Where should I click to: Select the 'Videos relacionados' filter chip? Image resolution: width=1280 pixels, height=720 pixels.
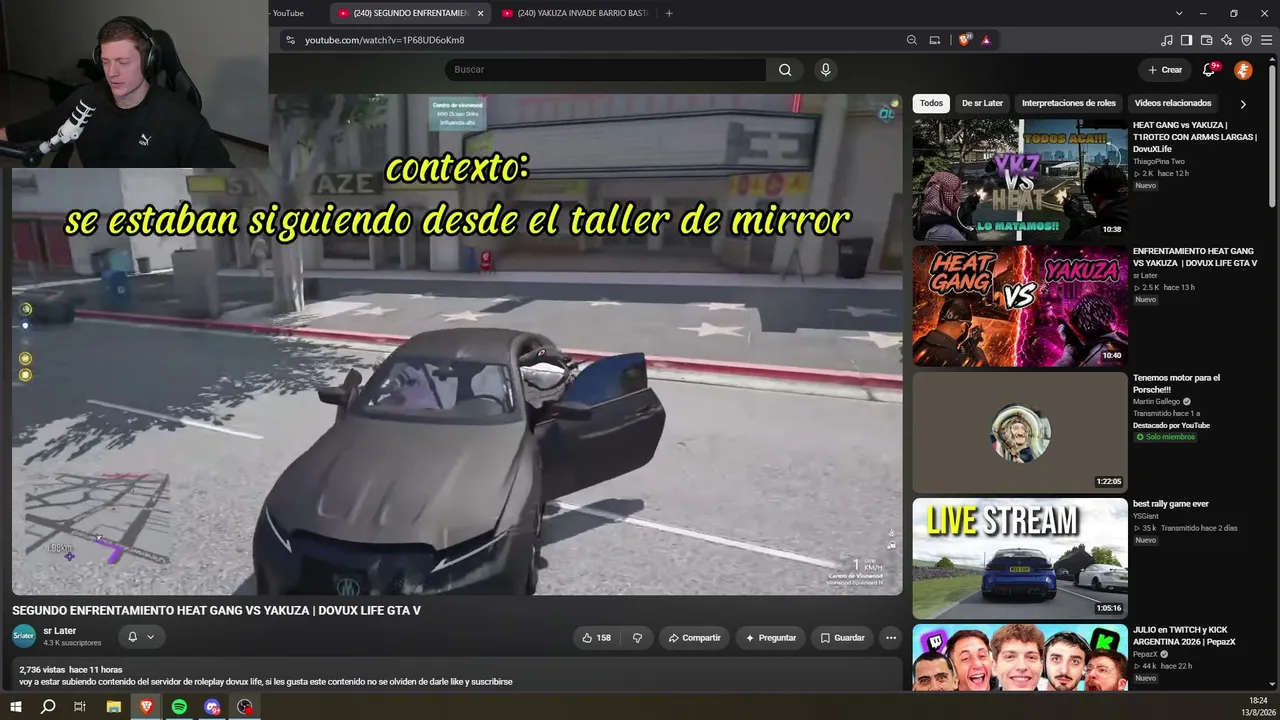click(x=1173, y=103)
